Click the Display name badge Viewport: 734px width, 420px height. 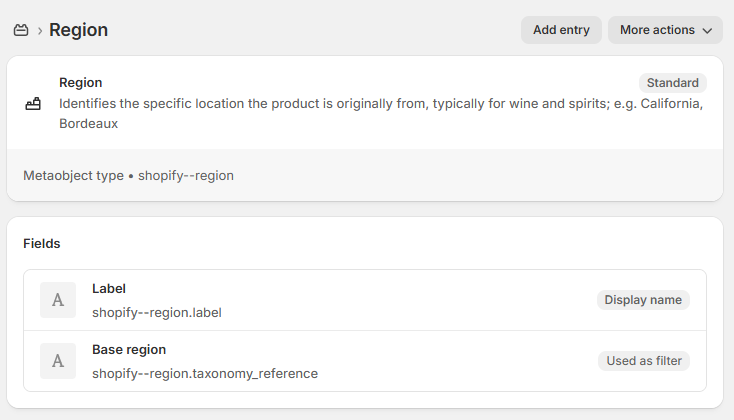(x=643, y=300)
